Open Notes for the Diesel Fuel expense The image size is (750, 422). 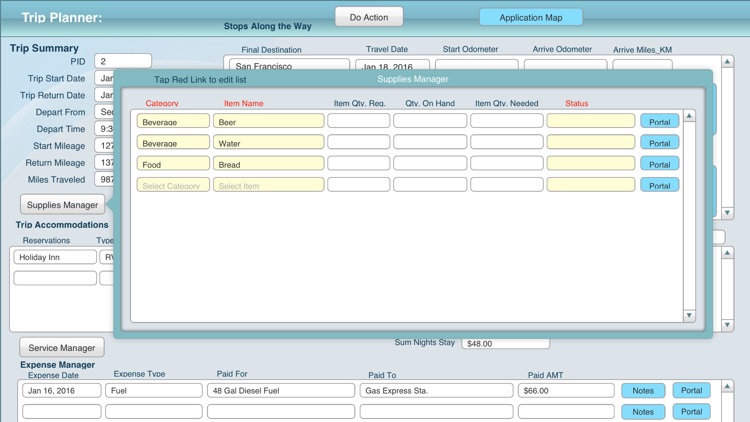point(642,391)
